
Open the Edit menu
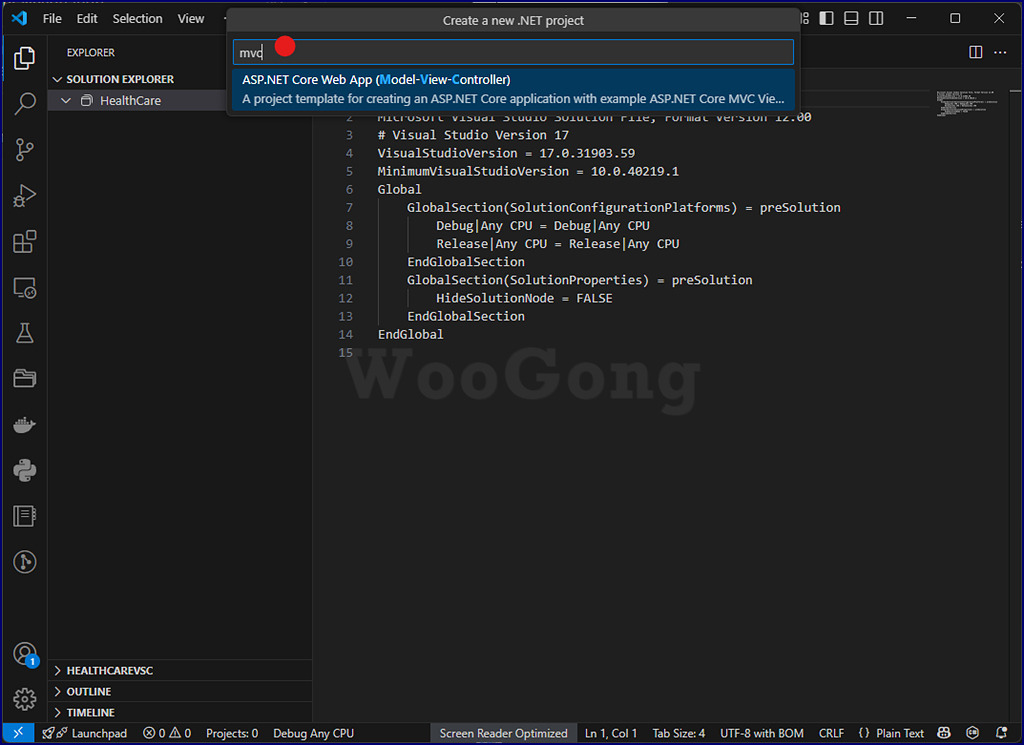[x=86, y=19]
